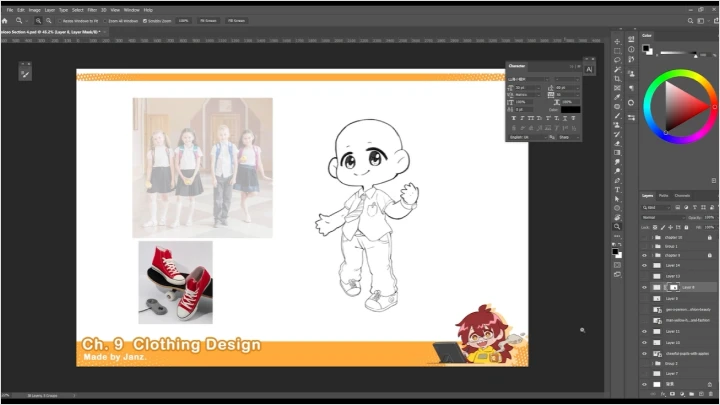
Task: Select the Move tool
Action: click(x=617, y=41)
